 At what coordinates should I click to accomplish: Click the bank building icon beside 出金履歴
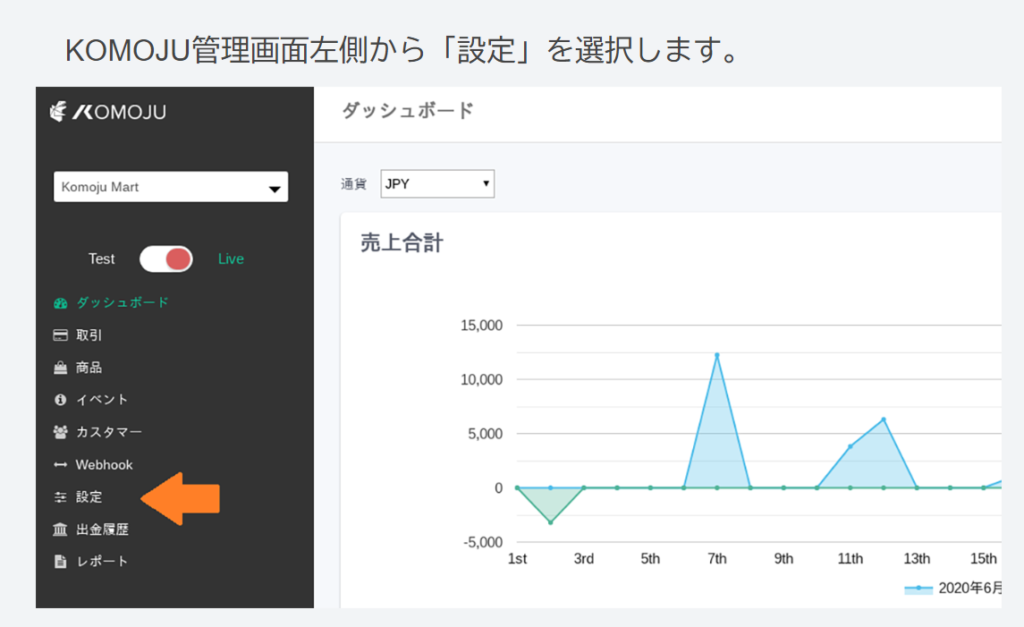point(60,529)
